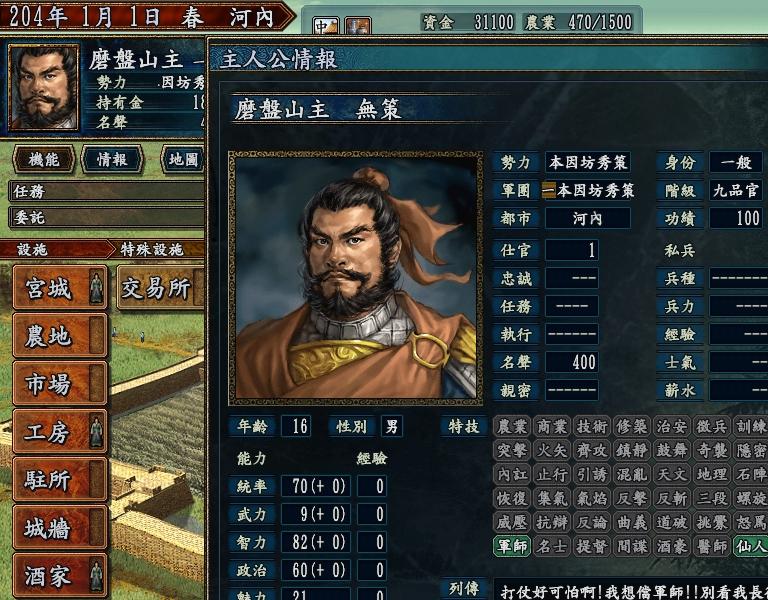Viewport: 768px width, 600px height.
Task: Click the 情報 button
Action: tap(112, 159)
